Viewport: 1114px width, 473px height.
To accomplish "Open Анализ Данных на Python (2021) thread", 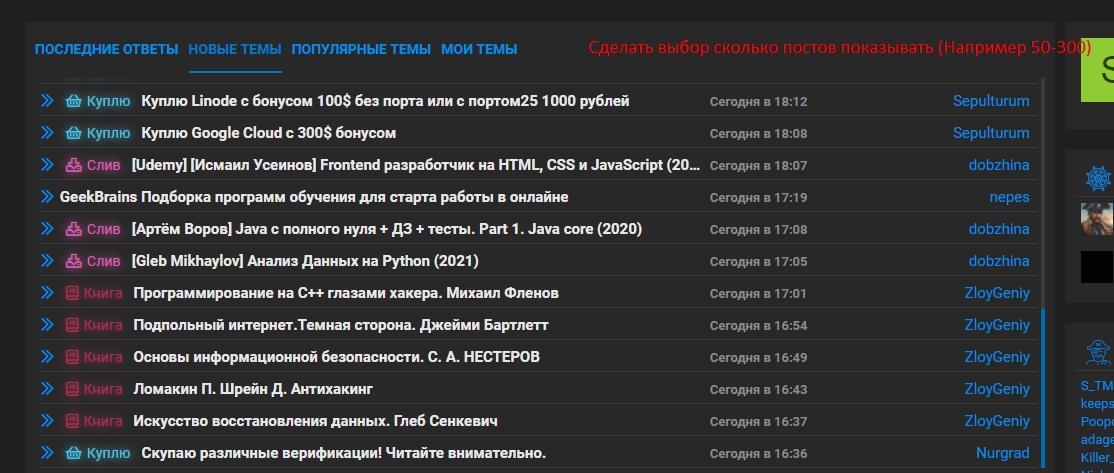I will click(305, 261).
